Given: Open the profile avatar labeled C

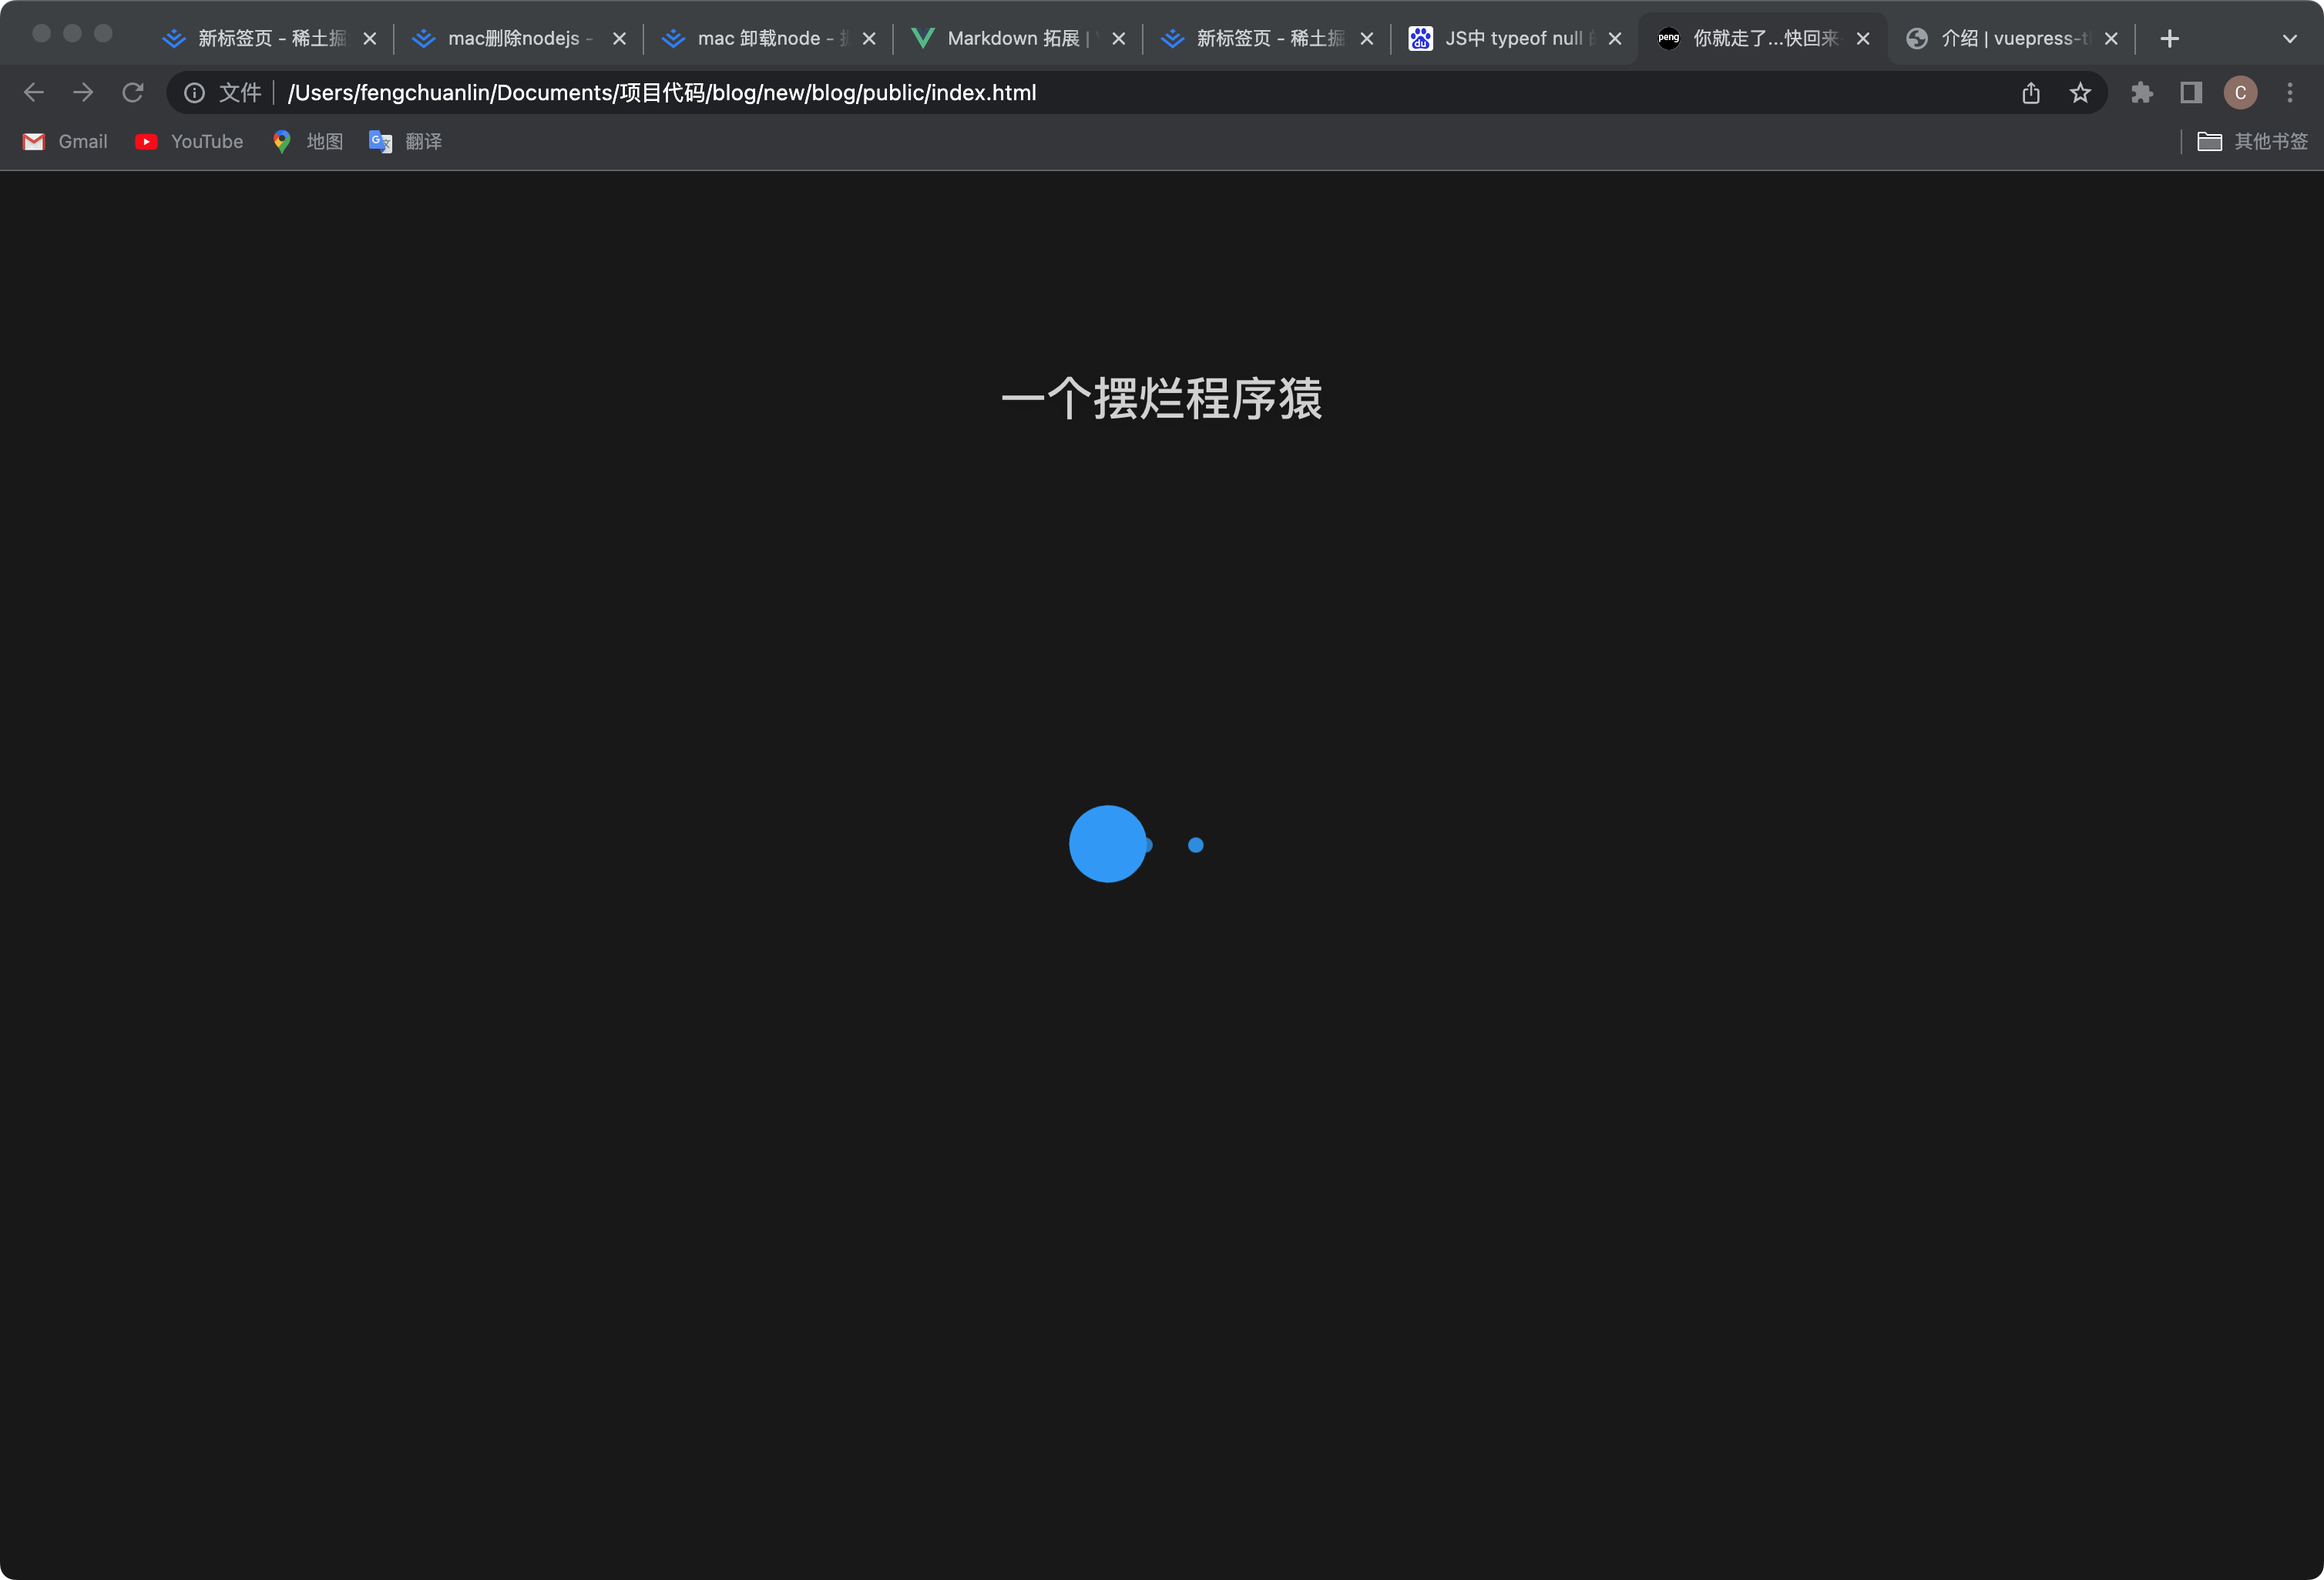Looking at the screenshot, I should [2240, 93].
